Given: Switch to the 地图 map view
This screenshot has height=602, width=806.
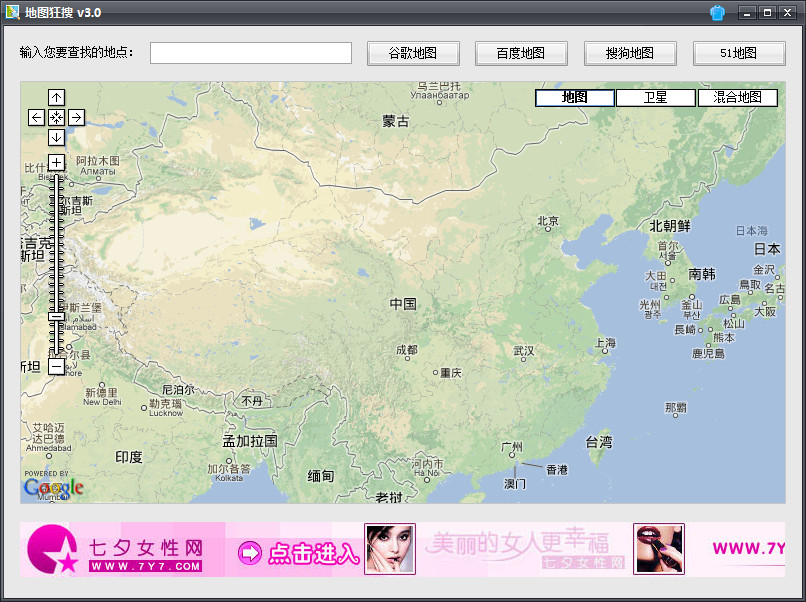Looking at the screenshot, I should (x=575, y=98).
